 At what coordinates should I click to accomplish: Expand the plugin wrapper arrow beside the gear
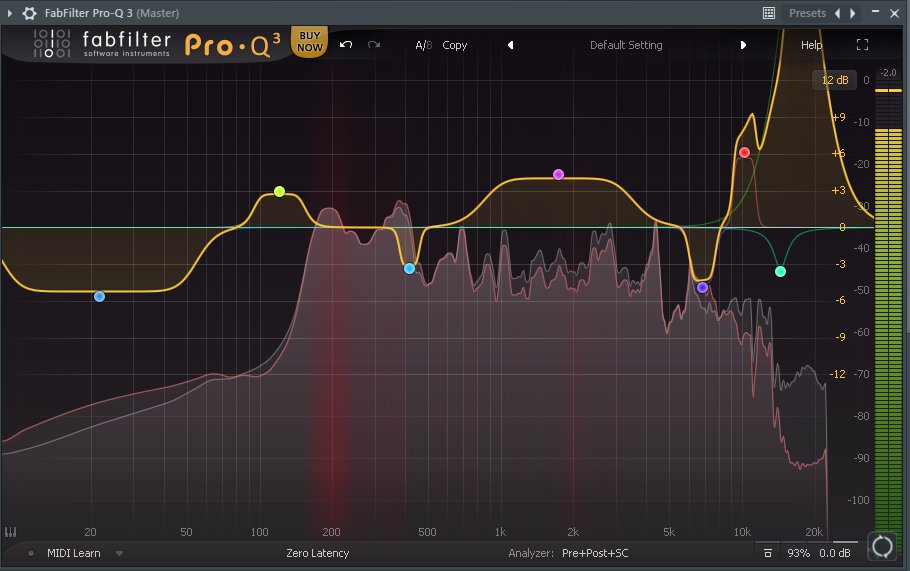(9, 13)
